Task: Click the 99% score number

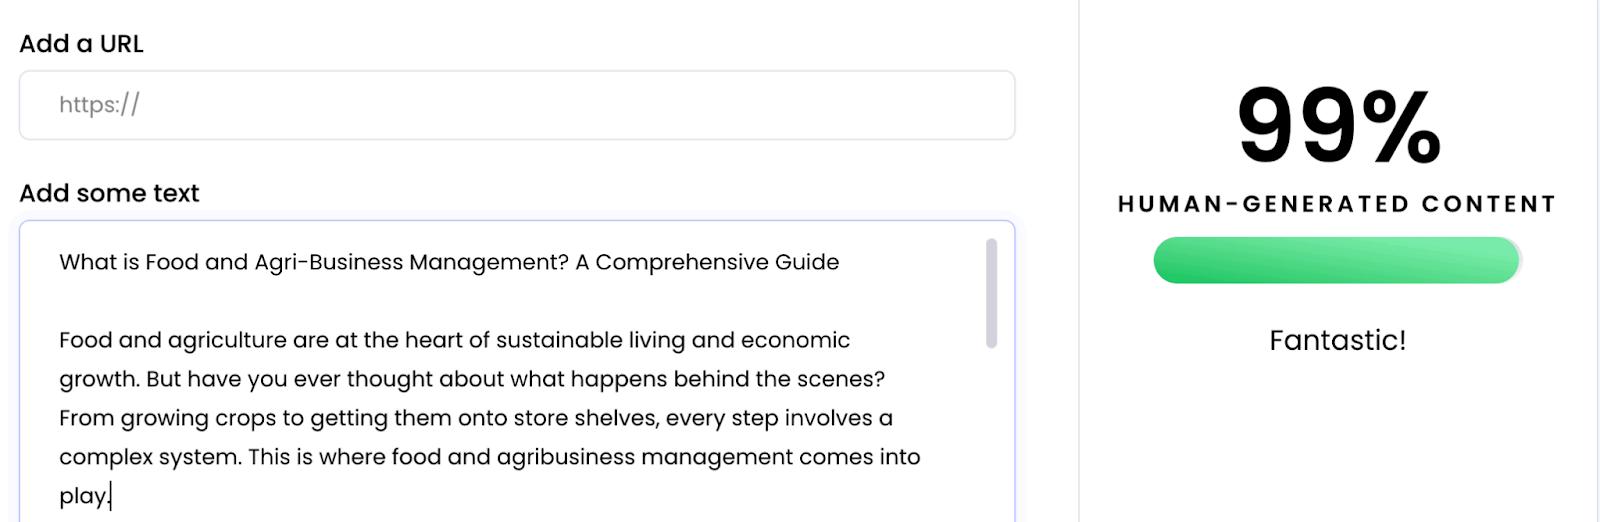Action: tap(1338, 127)
